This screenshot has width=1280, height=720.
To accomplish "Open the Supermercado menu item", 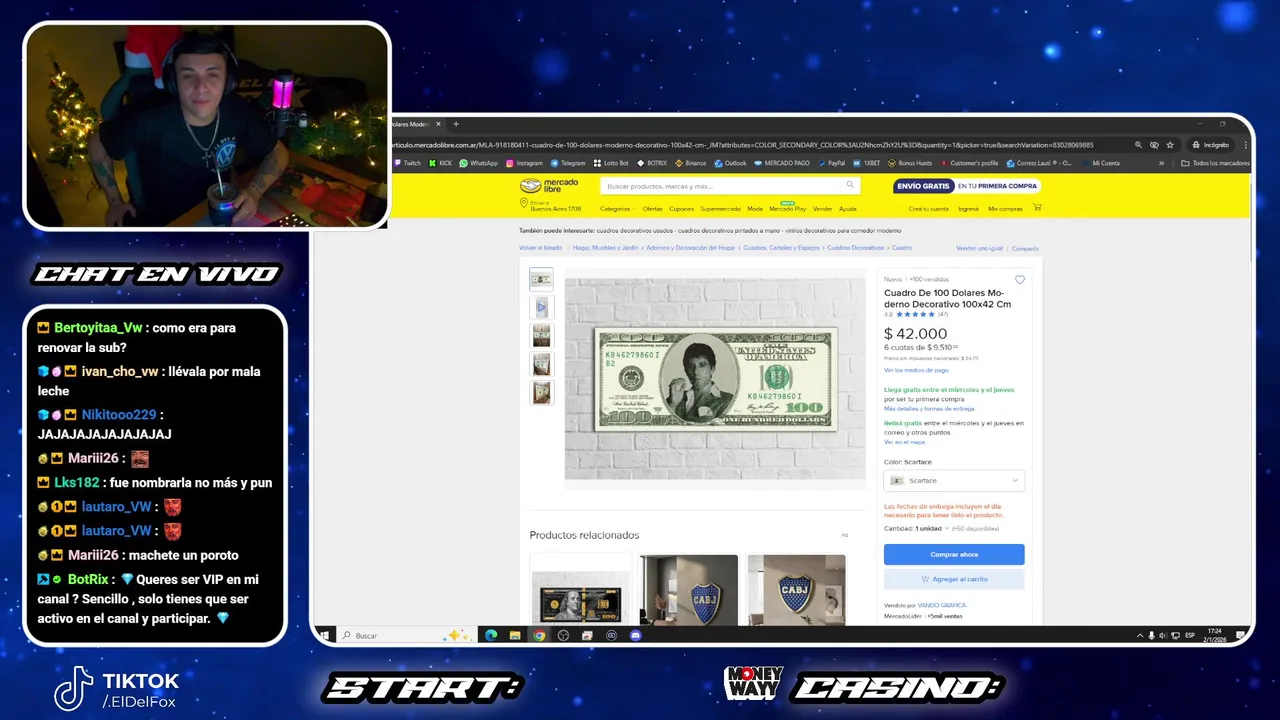I will tap(720, 209).
